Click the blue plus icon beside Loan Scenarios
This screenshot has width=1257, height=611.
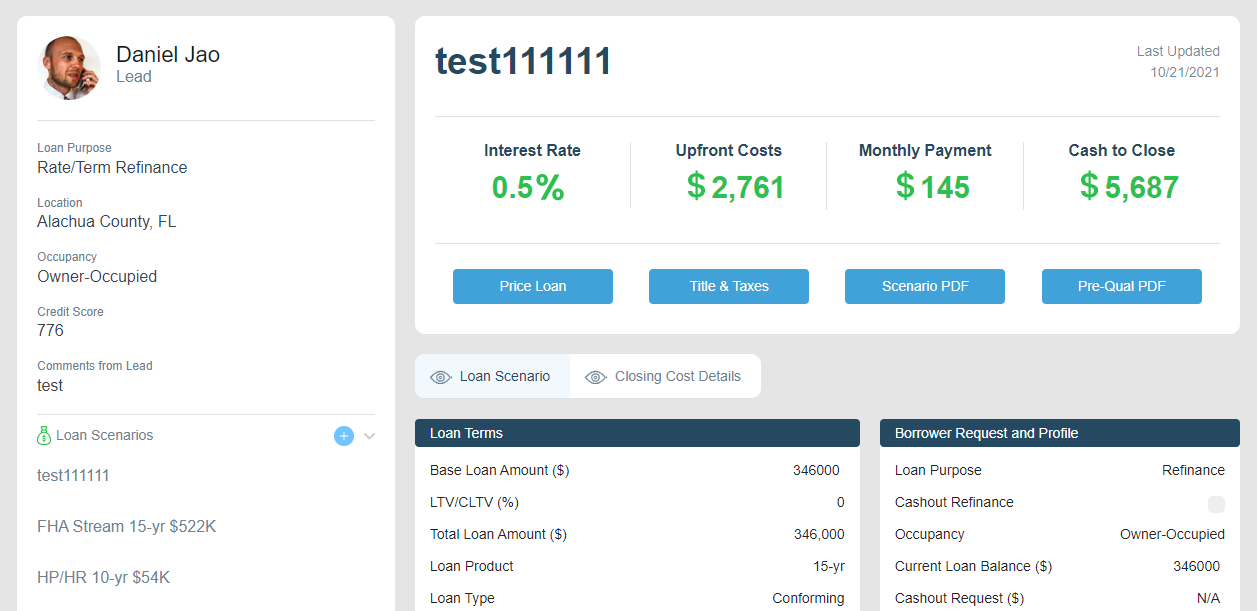tap(344, 436)
